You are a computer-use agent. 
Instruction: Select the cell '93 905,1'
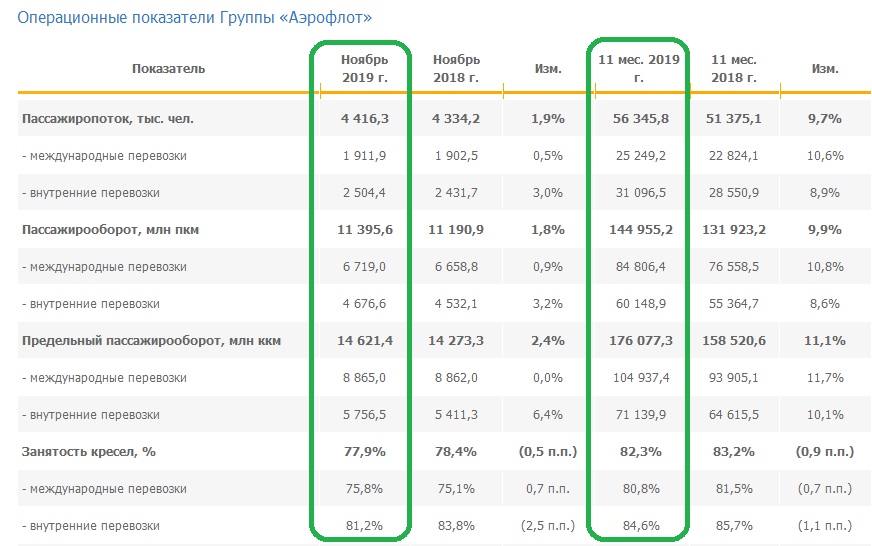point(734,378)
